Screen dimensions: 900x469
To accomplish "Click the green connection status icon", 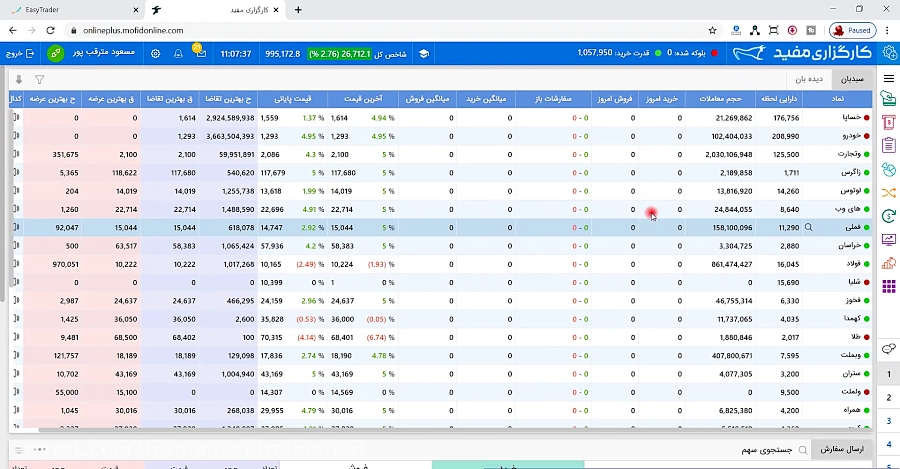I will (x=56, y=53).
